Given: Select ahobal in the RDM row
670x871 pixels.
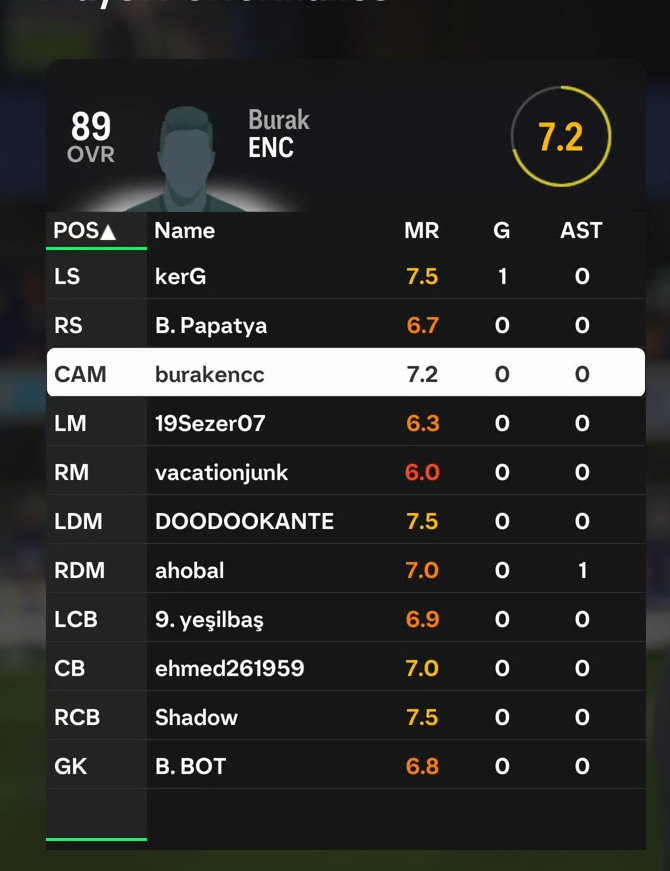Looking at the screenshot, I should [189, 570].
